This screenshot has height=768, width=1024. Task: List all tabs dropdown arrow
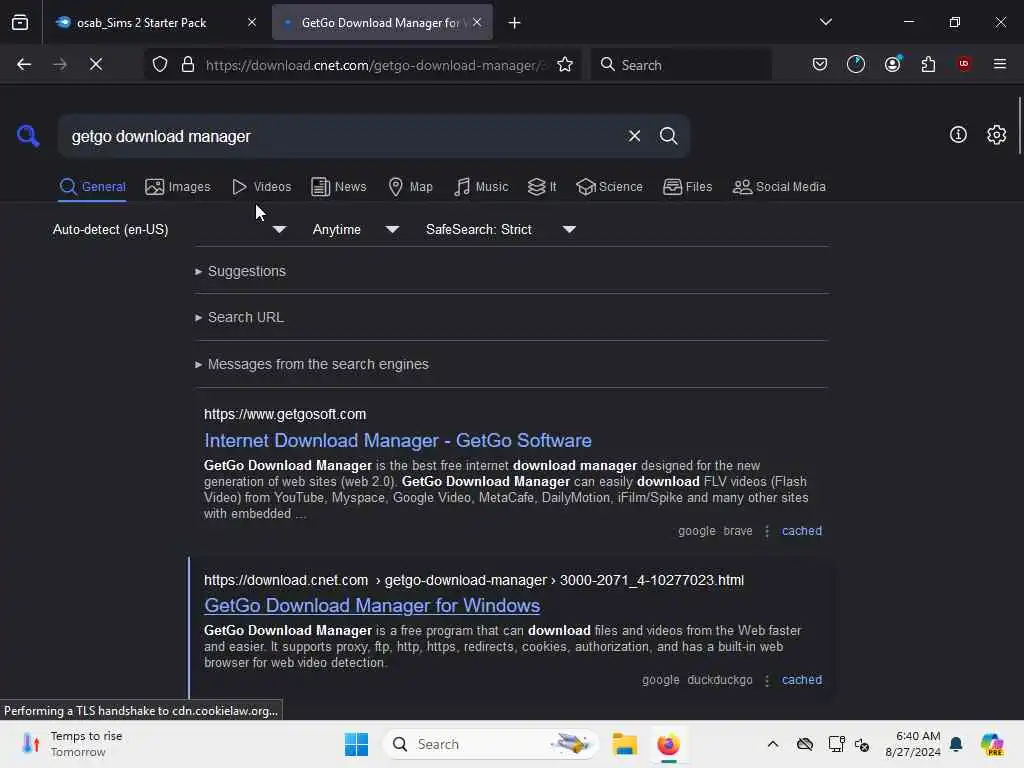click(826, 22)
